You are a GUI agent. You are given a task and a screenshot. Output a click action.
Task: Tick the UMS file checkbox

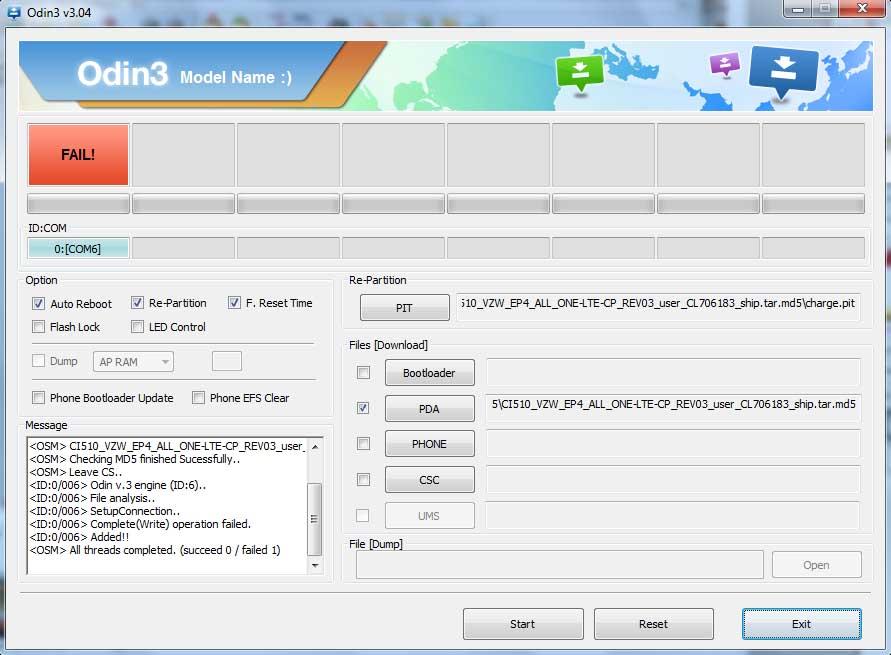363,515
